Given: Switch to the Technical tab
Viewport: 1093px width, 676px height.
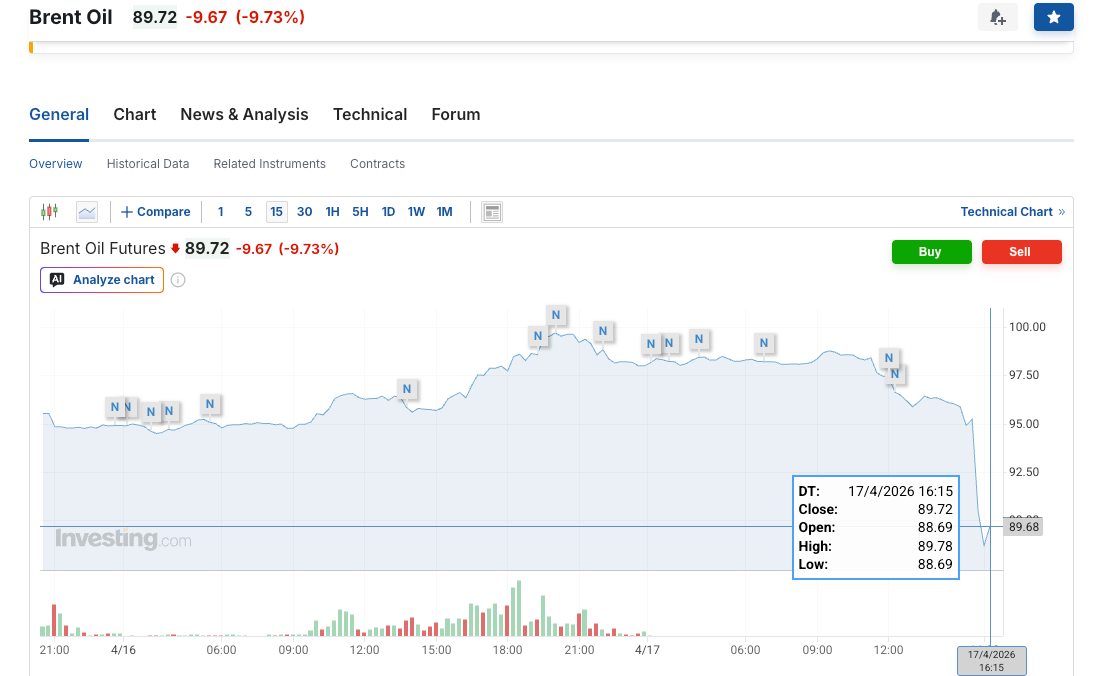Looking at the screenshot, I should [370, 114].
